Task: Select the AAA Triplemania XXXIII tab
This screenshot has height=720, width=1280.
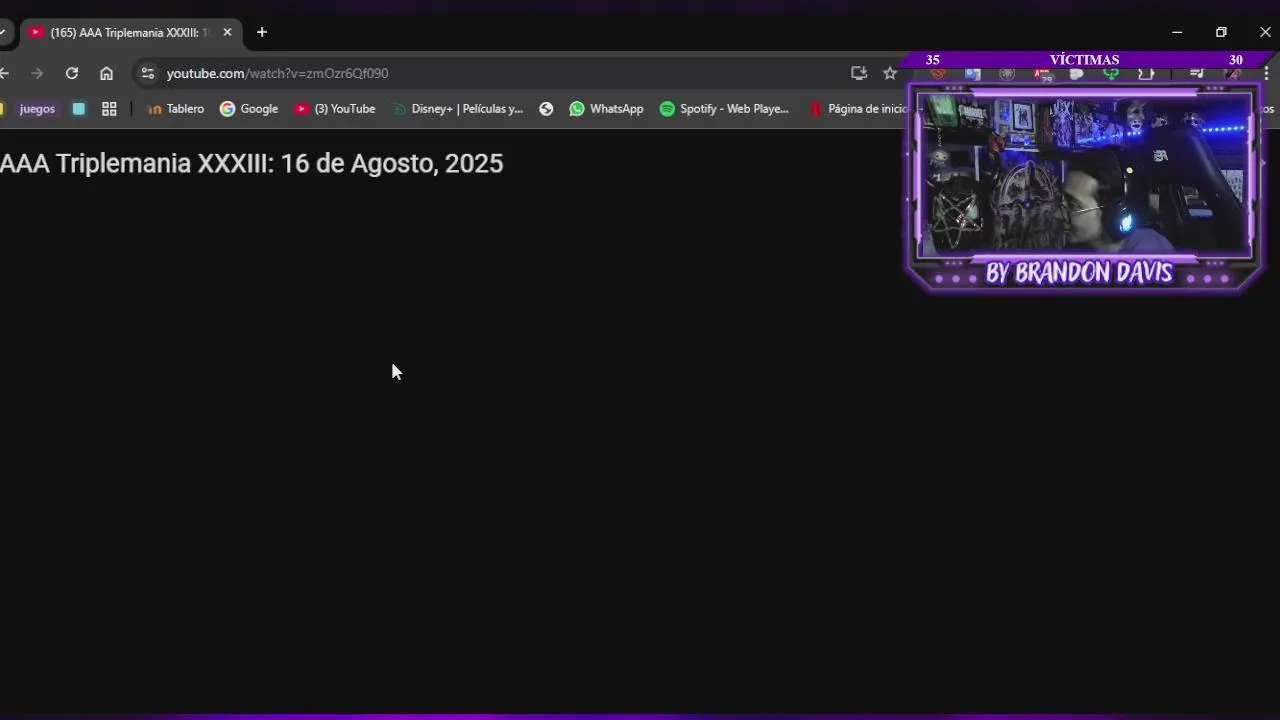Action: tap(128, 32)
